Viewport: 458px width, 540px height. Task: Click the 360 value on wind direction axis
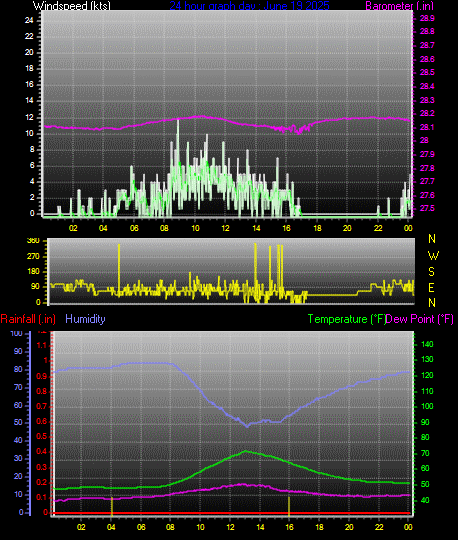(x=33, y=241)
